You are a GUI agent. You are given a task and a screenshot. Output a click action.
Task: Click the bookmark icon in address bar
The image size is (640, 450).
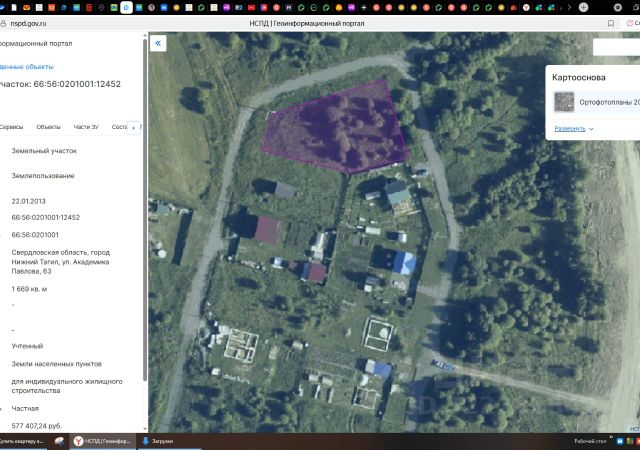click(x=611, y=23)
